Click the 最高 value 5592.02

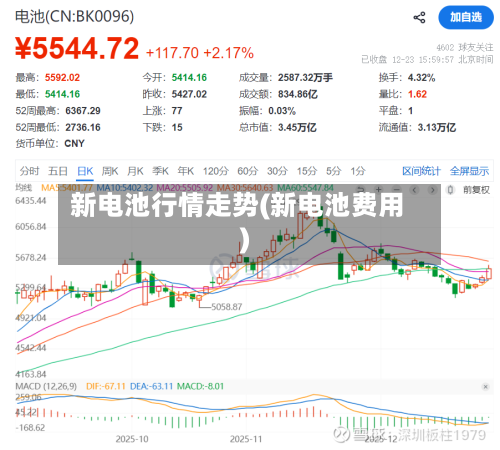(x=62, y=78)
